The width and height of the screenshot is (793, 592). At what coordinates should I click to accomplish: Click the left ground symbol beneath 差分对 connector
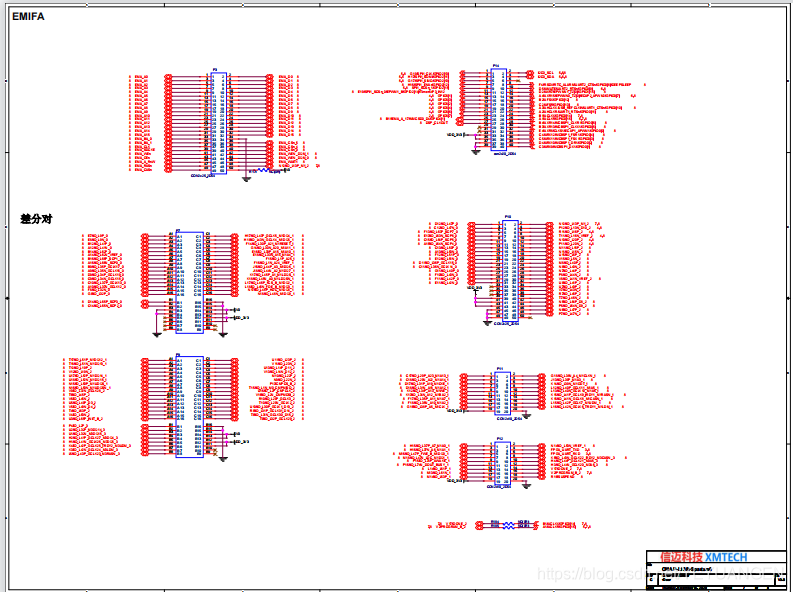(156, 330)
